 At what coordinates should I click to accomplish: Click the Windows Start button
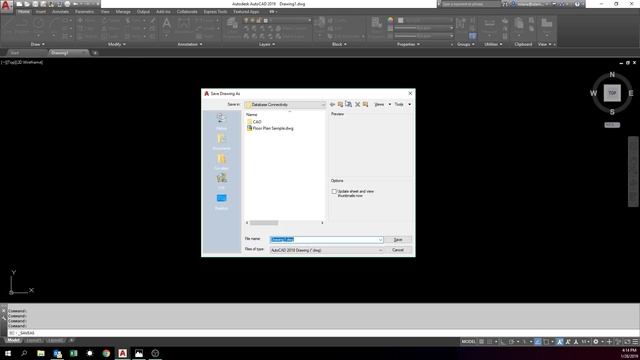[8, 353]
